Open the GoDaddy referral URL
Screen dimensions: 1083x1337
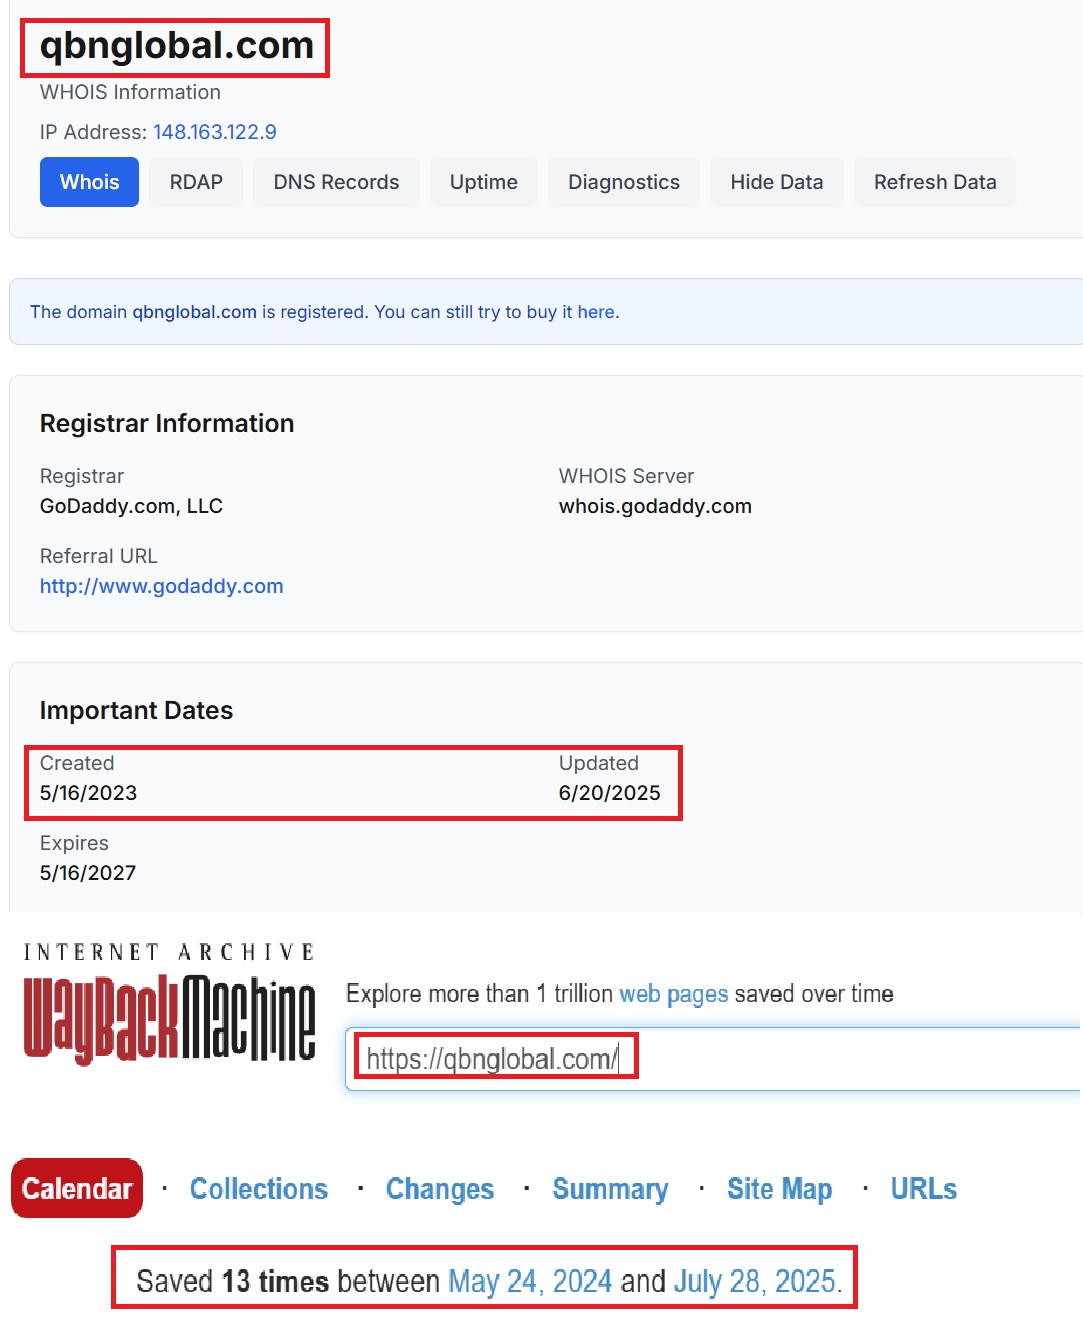[161, 586]
